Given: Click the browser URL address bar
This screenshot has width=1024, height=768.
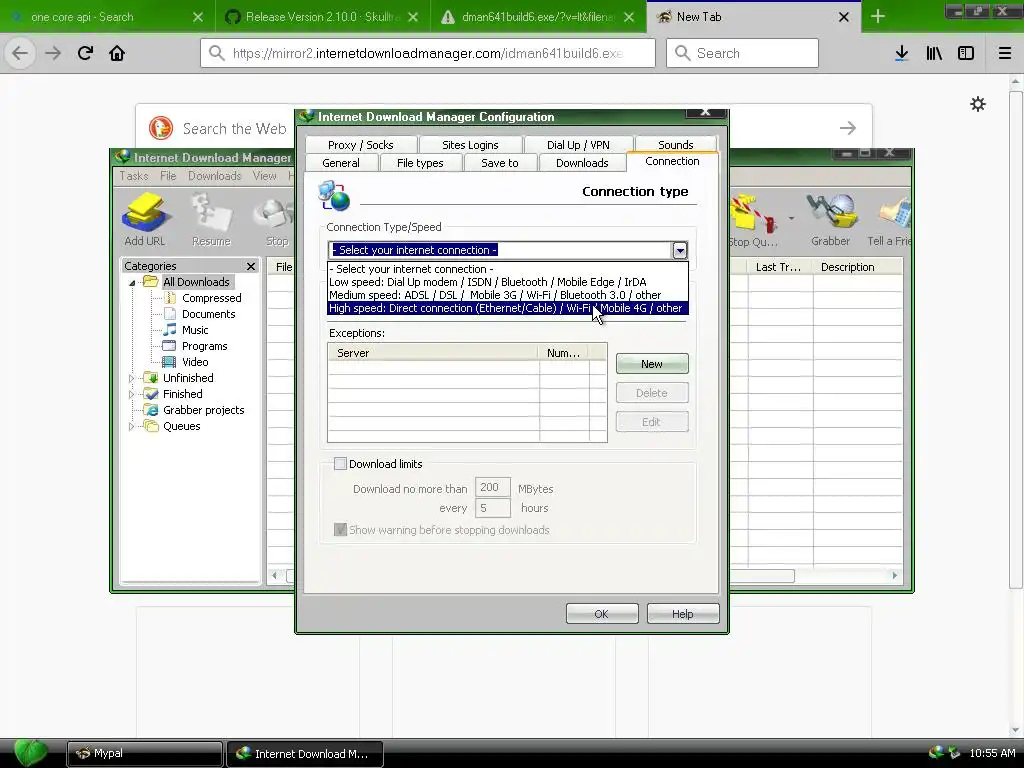Looking at the screenshot, I should pos(428,53).
